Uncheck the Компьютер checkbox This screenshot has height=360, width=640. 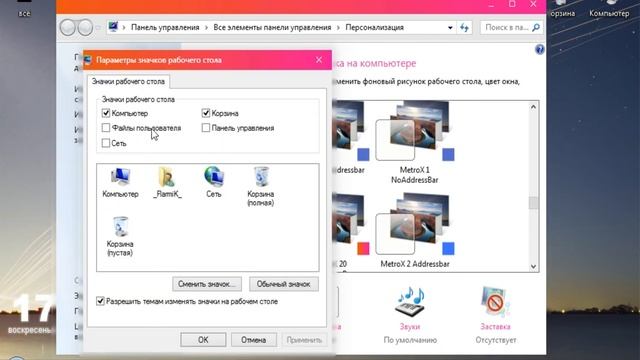[x=106, y=113]
